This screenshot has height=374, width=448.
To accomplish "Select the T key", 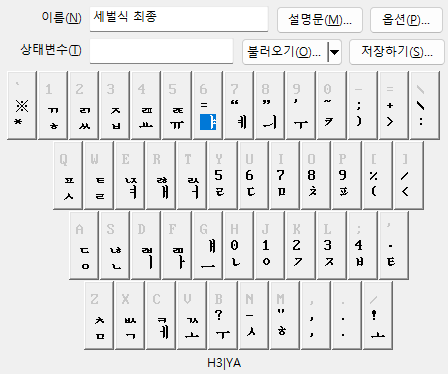I will [x=192, y=175].
